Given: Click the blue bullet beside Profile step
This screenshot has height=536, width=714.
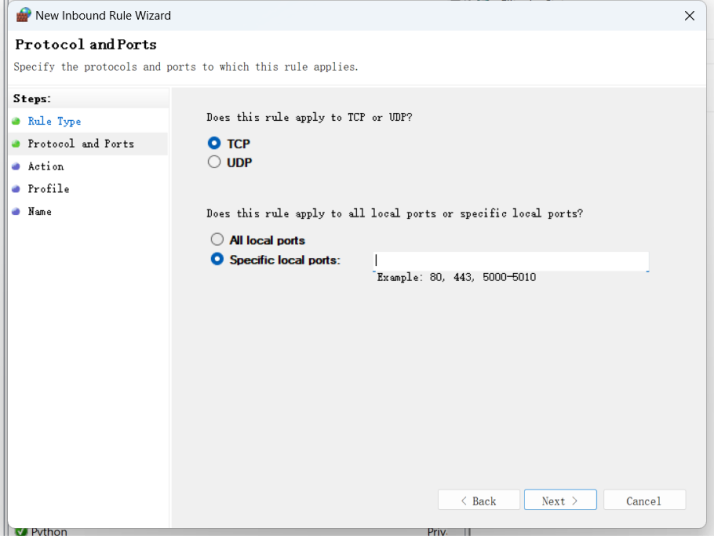Looking at the screenshot, I should 16,189.
